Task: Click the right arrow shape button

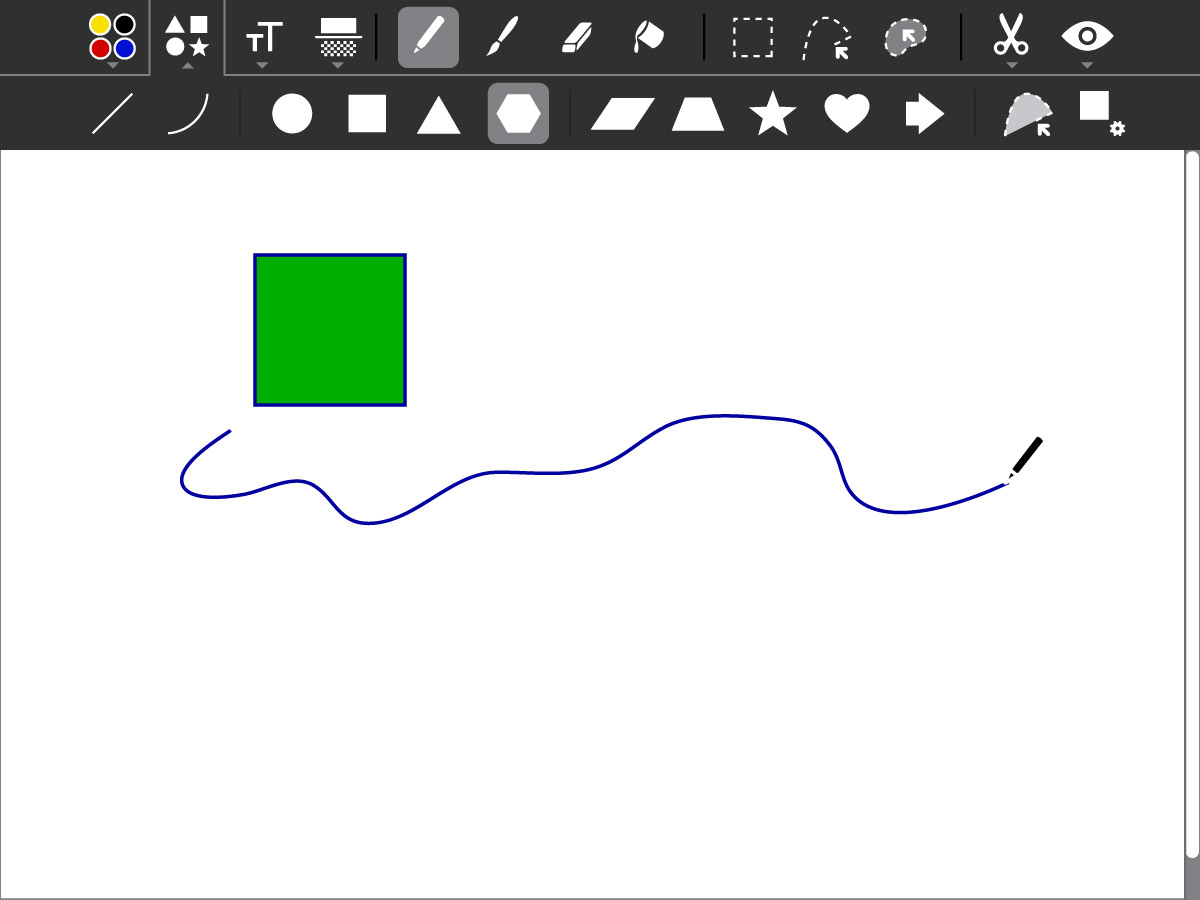Action: (924, 113)
